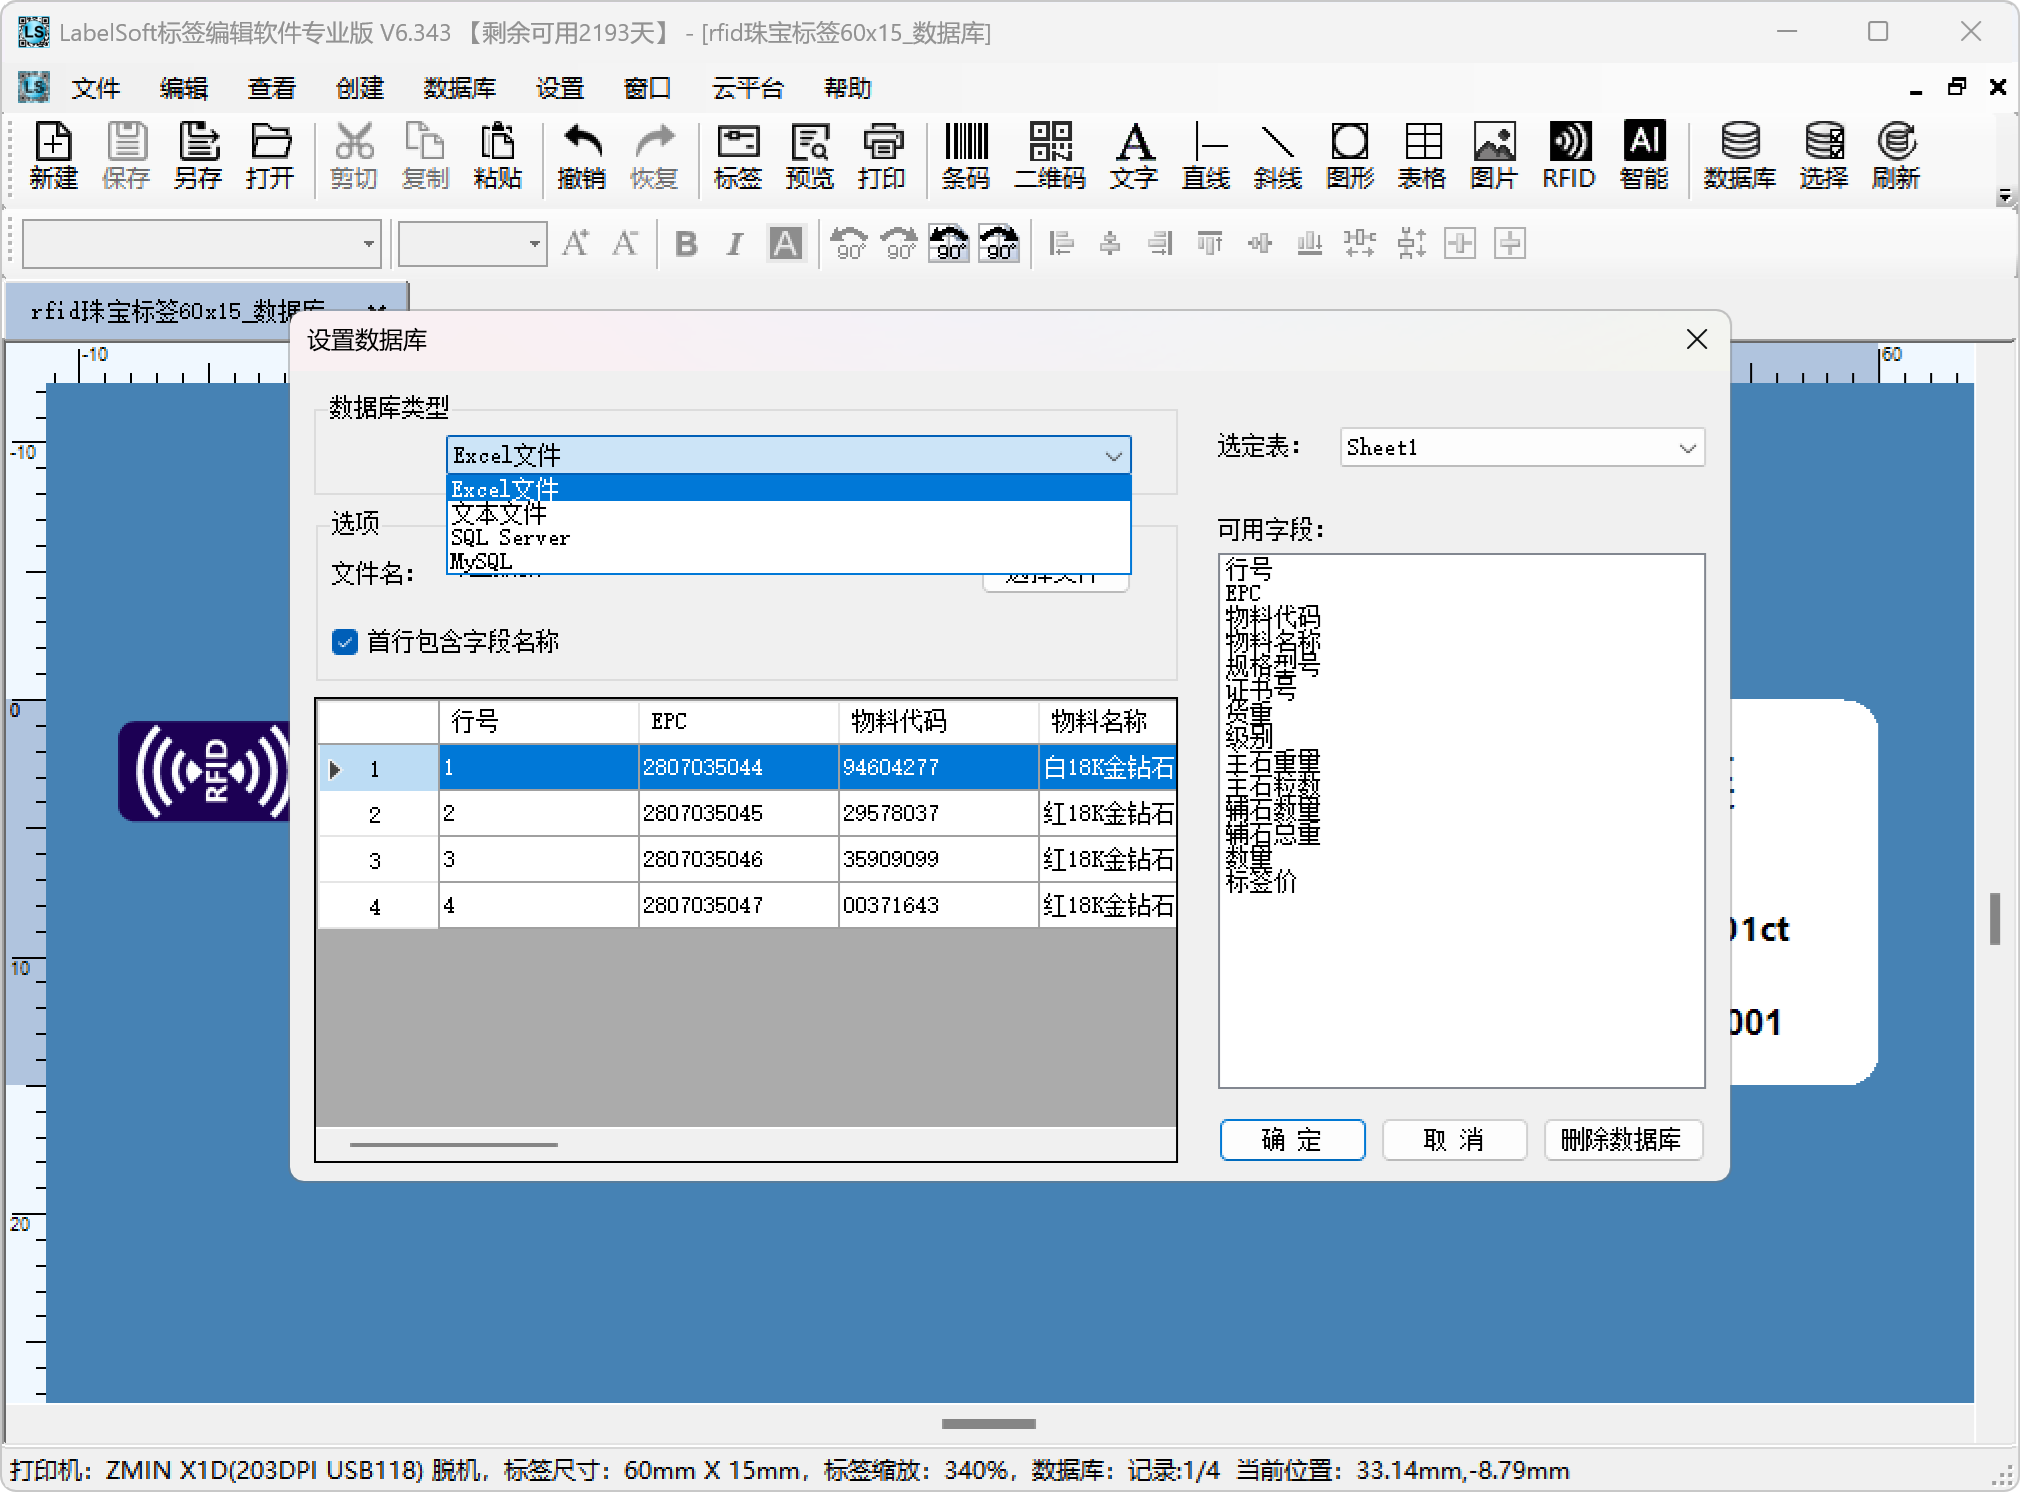Click the 物料代码 column header
2020x1492 pixels.
click(x=938, y=721)
